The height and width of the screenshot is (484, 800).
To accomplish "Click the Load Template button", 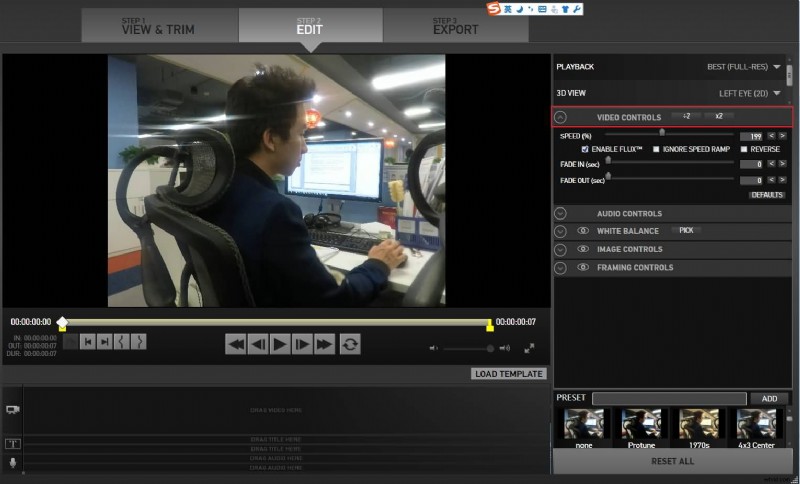I will [509, 374].
